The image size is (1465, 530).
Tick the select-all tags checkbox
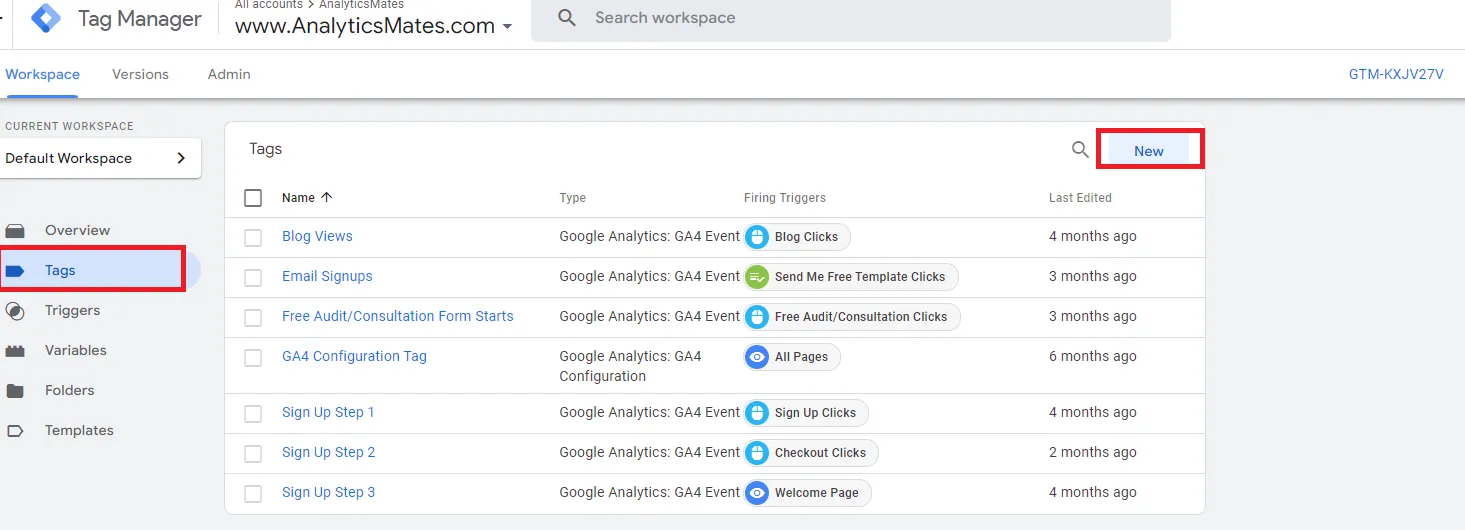pyautogui.click(x=253, y=198)
